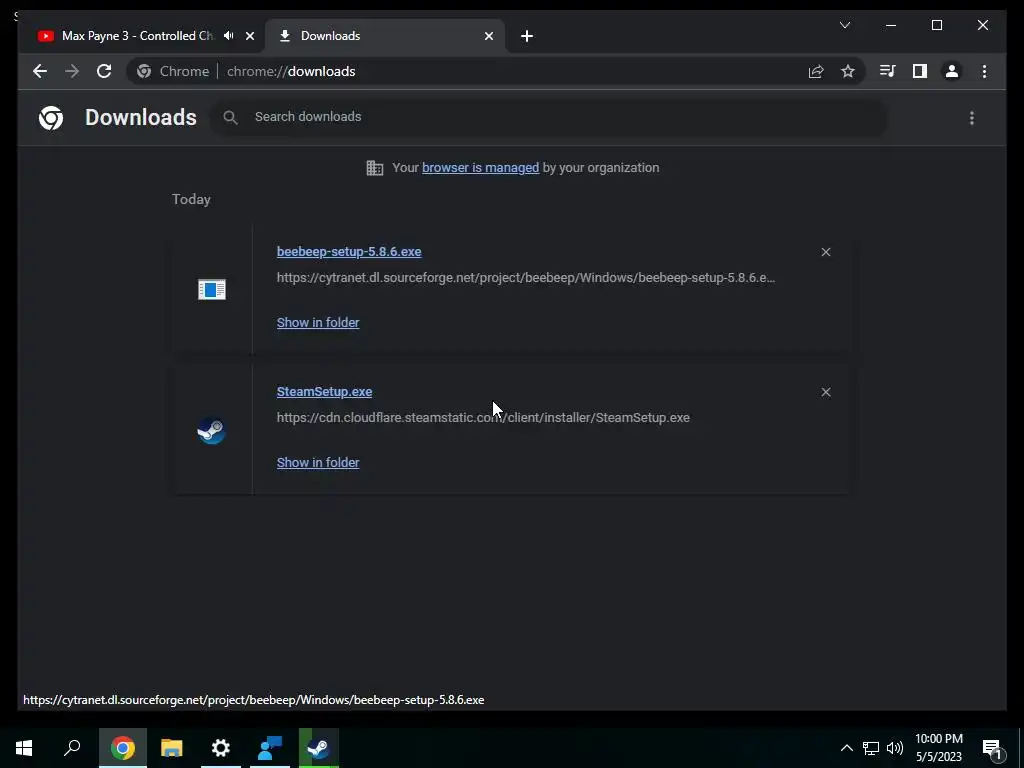
Task: Open the notification center icon
Action: [993, 748]
